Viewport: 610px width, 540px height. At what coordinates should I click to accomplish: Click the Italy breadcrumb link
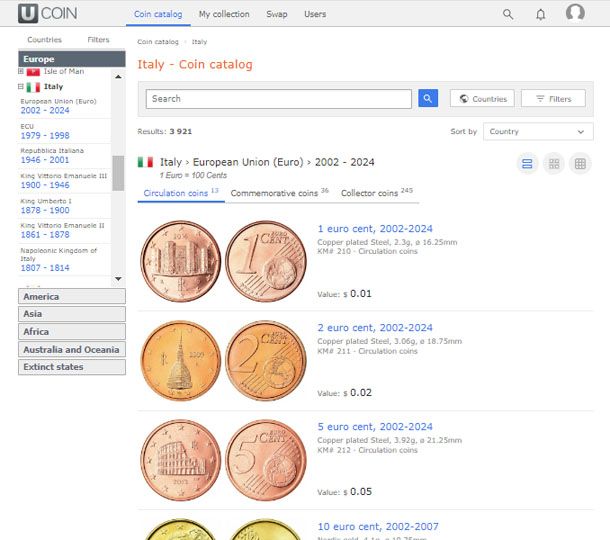[x=199, y=42]
